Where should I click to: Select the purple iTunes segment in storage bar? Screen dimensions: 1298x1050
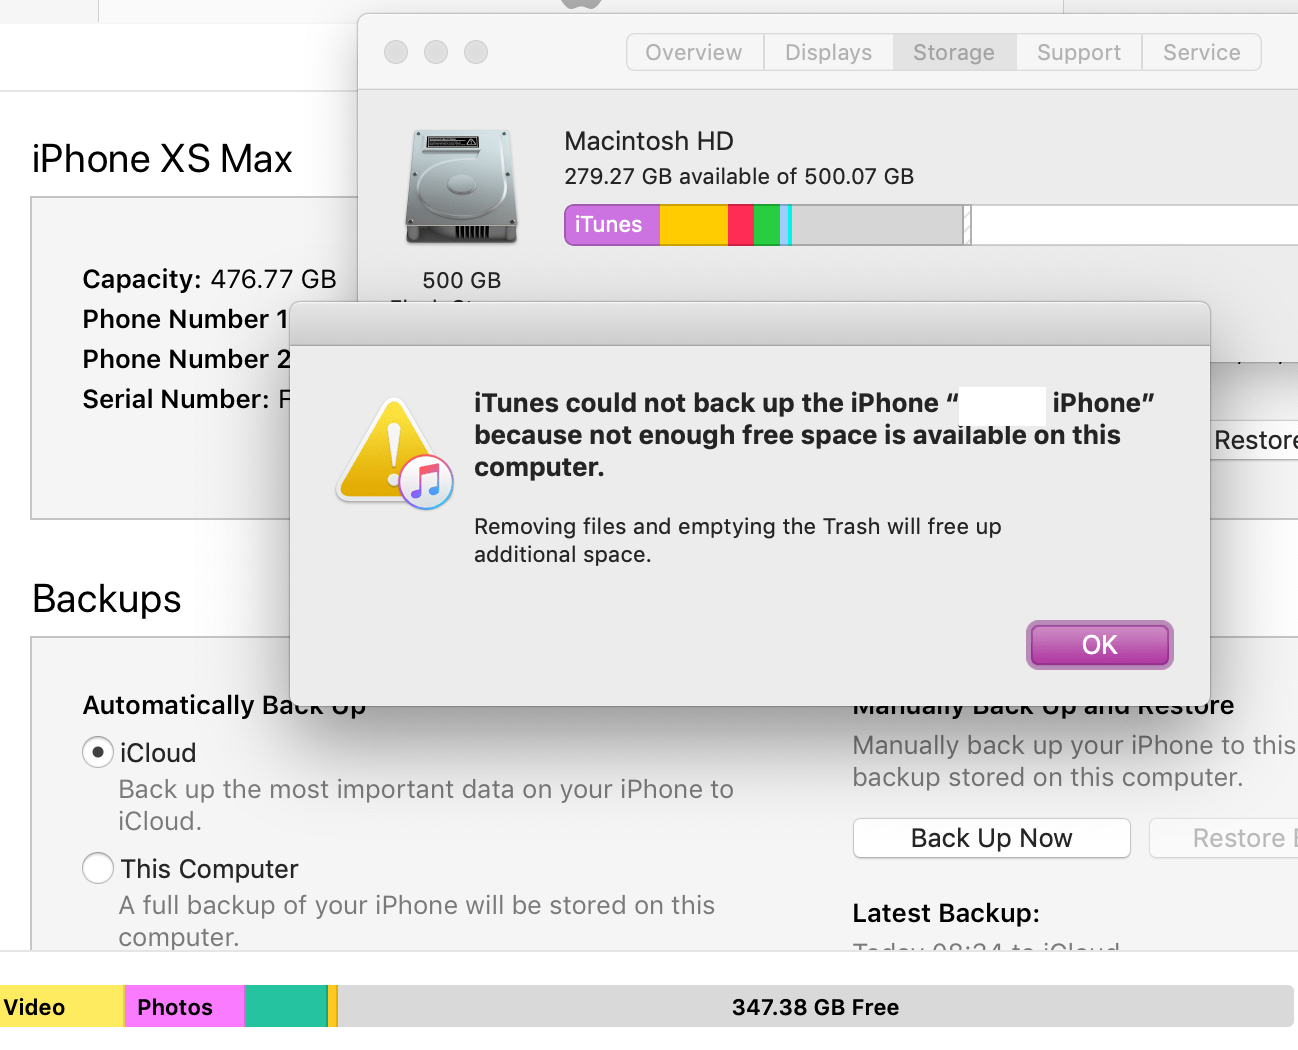pyautogui.click(x=610, y=225)
